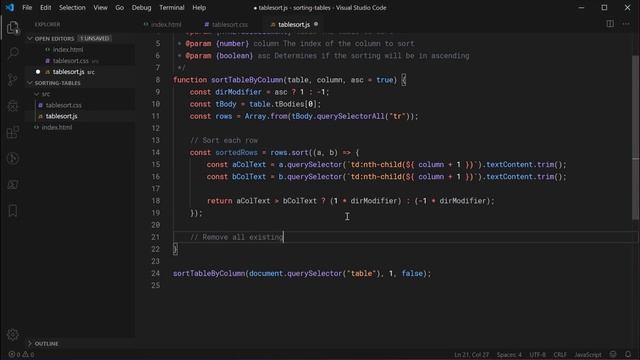The image size is (640, 360).
Task: Click the 'aColText' declaration on line 15
Action: 249,164
